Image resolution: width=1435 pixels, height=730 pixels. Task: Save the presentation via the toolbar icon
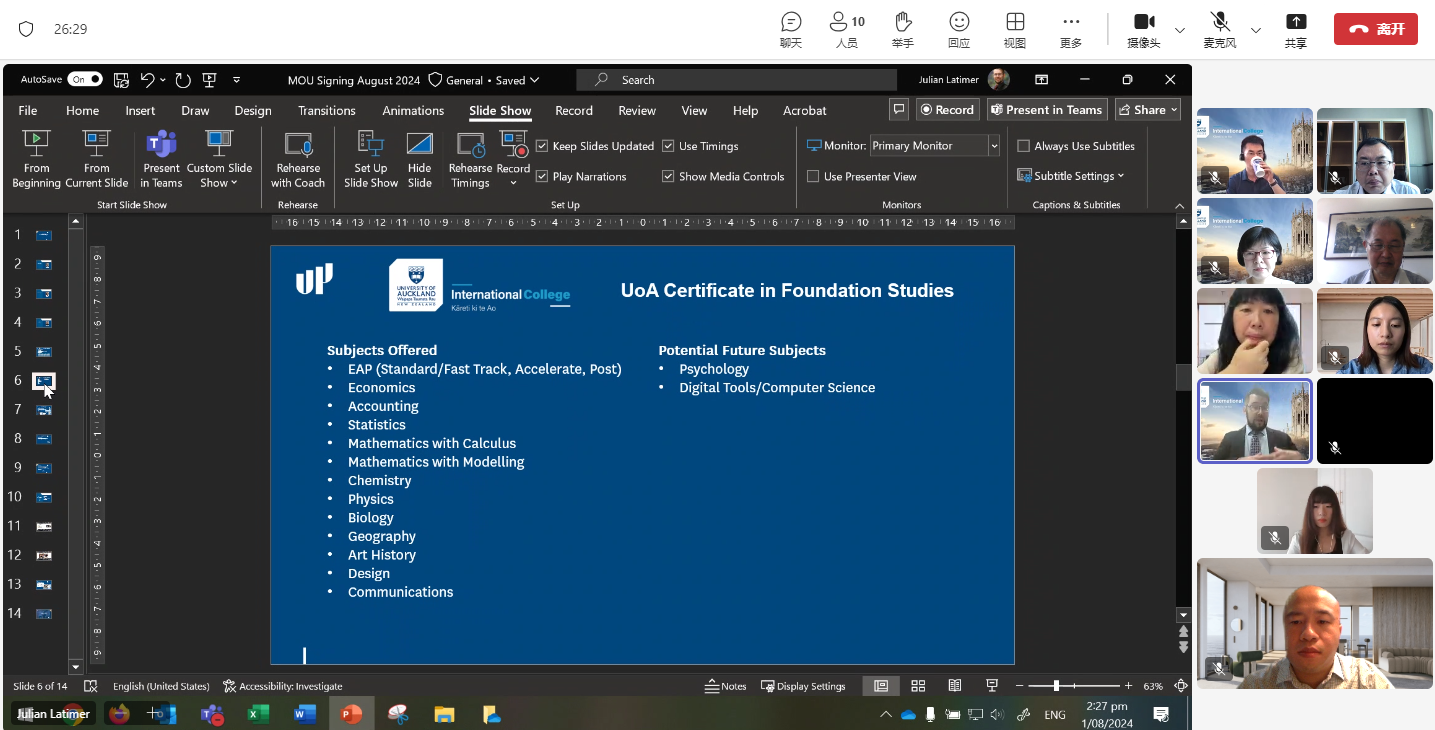tap(121, 80)
